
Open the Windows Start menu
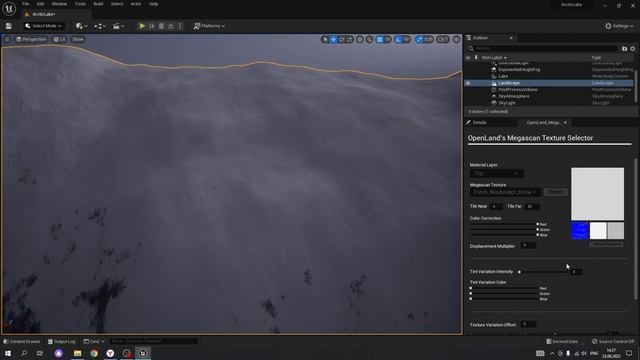8,353
